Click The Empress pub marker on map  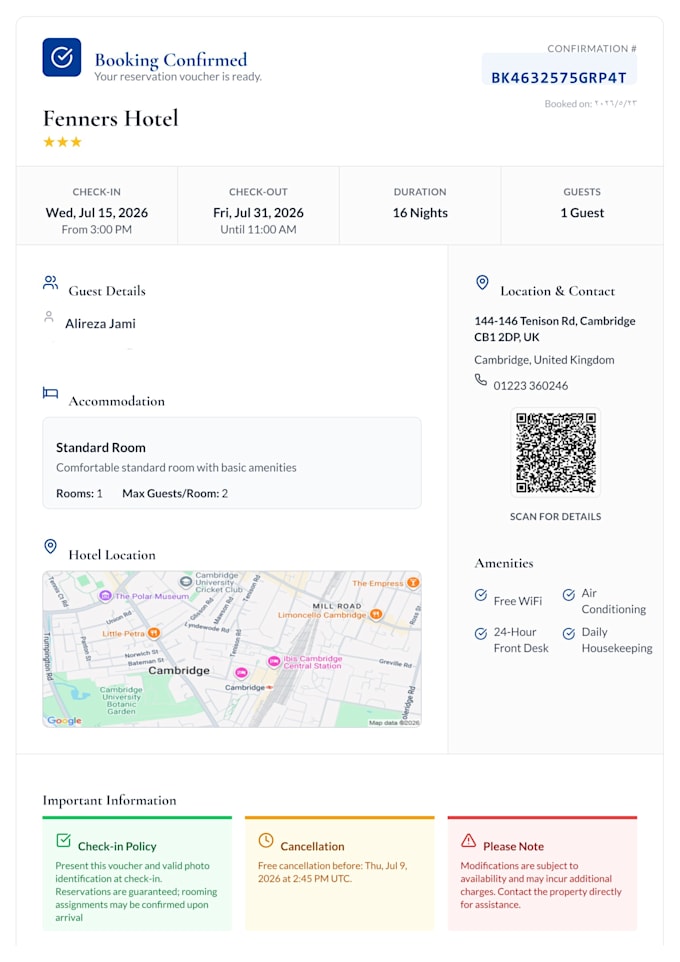click(x=414, y=582)
